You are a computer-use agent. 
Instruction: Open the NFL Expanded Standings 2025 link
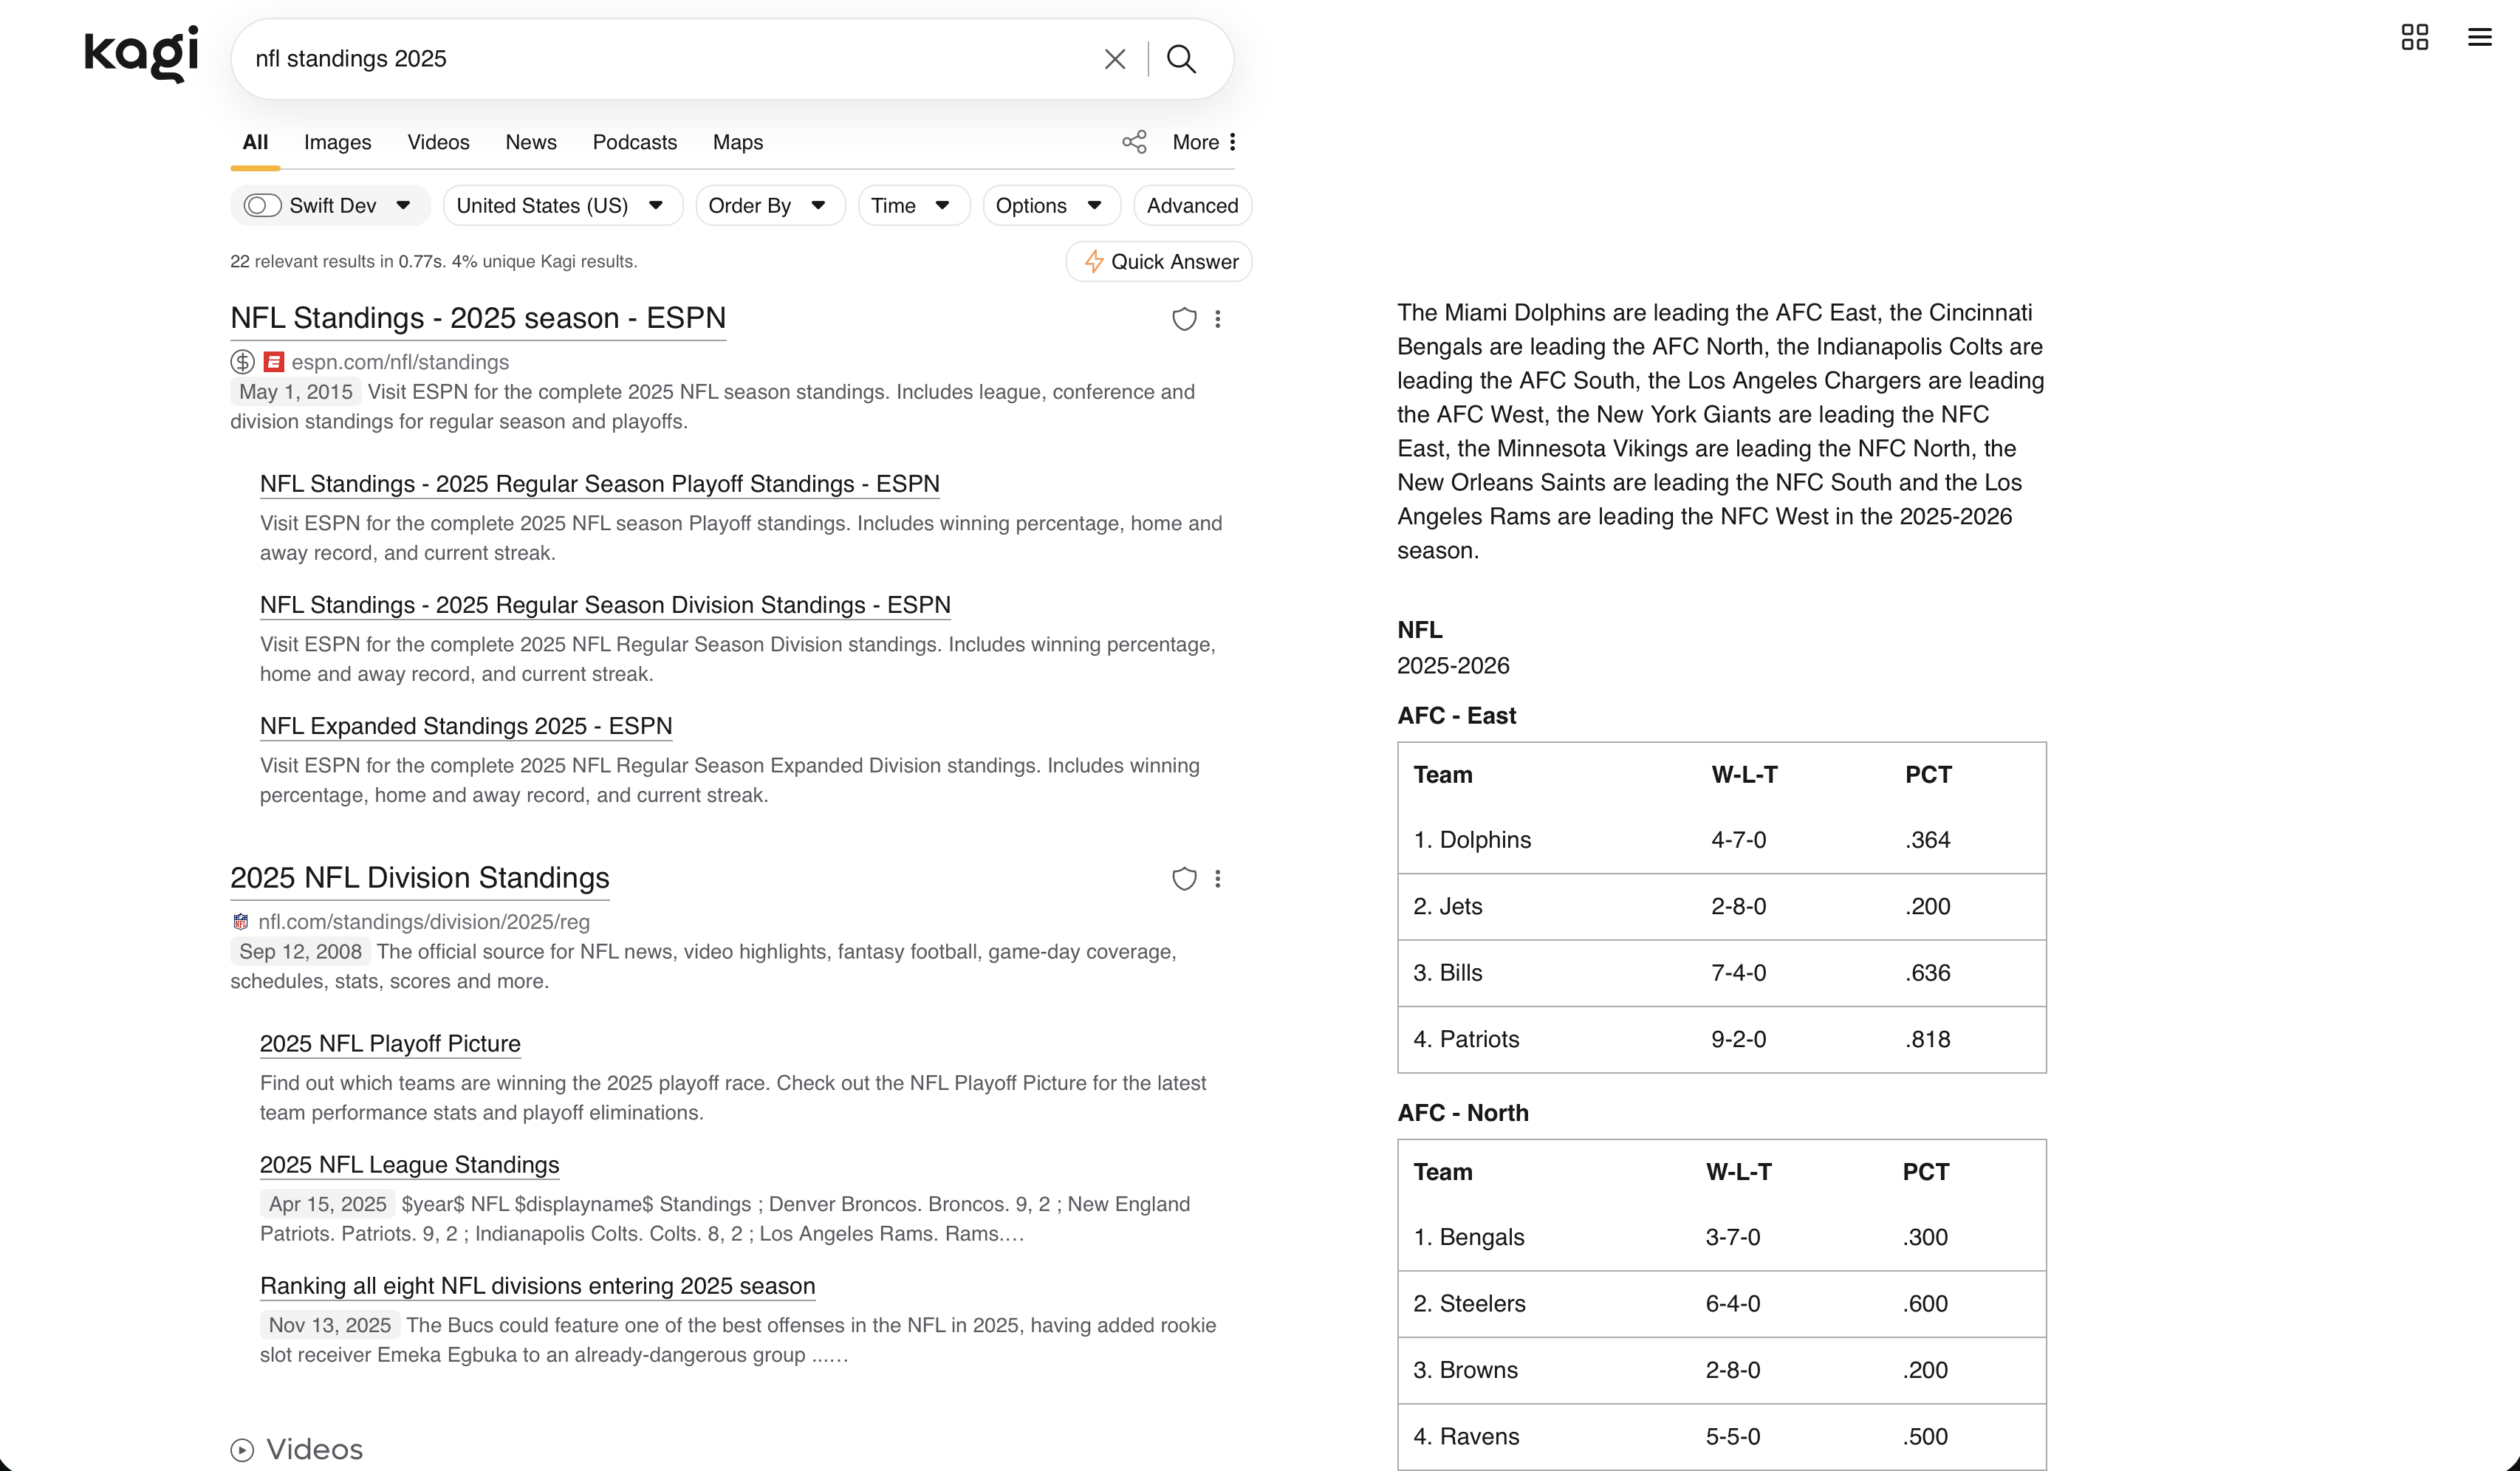click(x=465, y=726)
